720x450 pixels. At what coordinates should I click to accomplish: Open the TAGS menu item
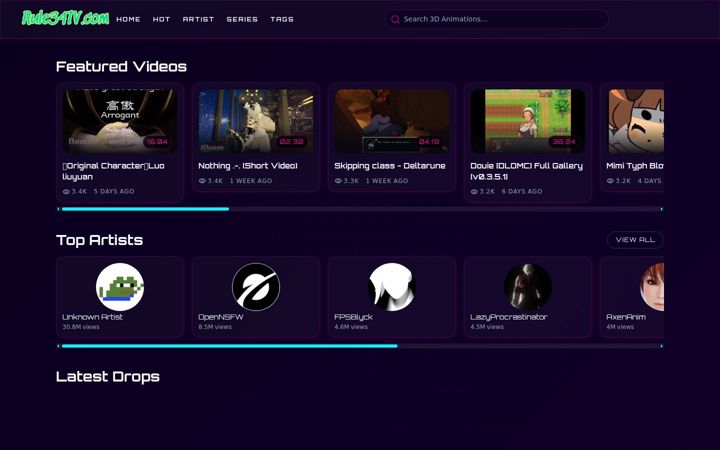(x=282, y=19)
